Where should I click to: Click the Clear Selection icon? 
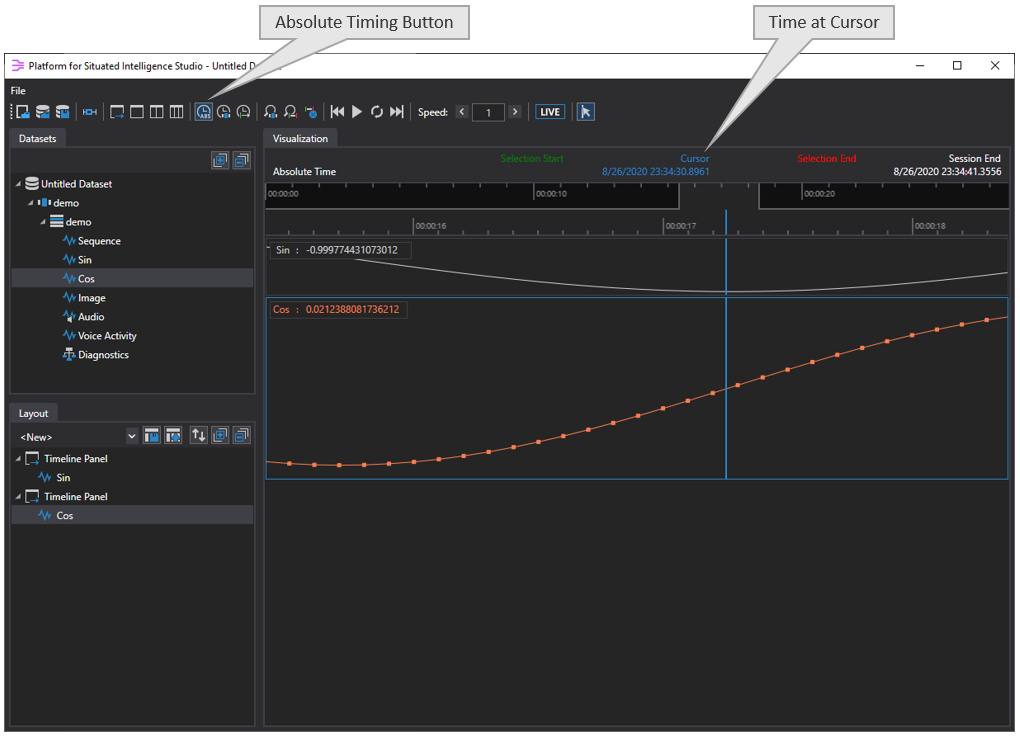coord(311,111)
